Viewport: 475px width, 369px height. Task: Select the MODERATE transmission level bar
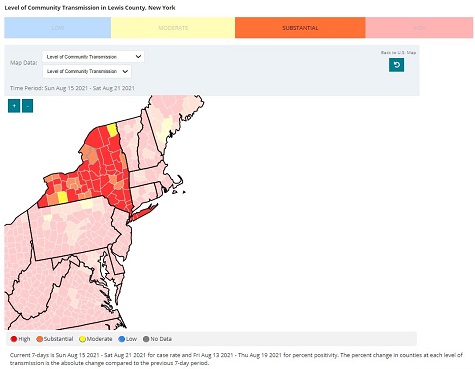click(x=173, y=28)
